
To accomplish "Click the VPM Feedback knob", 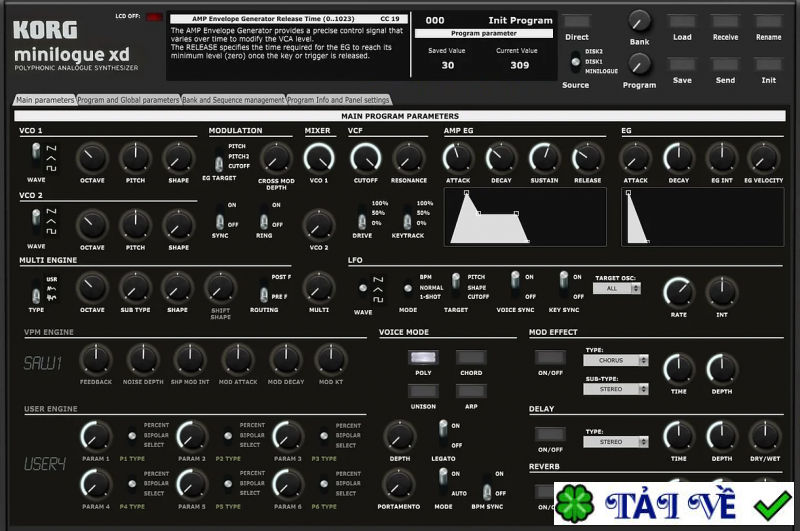I will [x=96, y=360].
